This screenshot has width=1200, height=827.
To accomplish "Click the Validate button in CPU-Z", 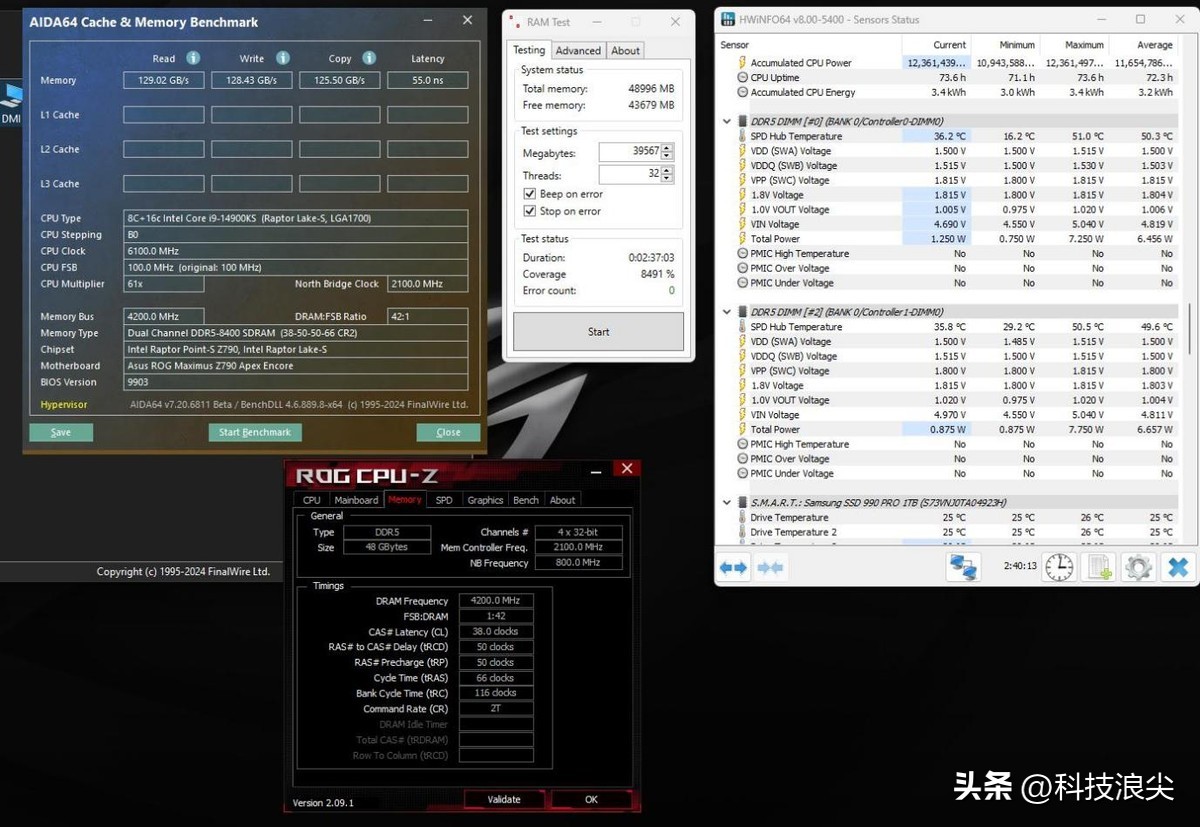I will [x=504, y=799].
